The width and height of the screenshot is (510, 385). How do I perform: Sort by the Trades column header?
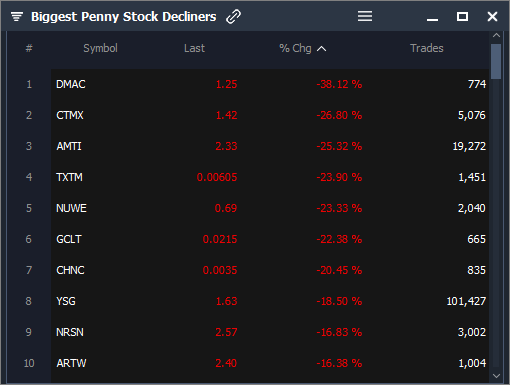tap(427, 48)
